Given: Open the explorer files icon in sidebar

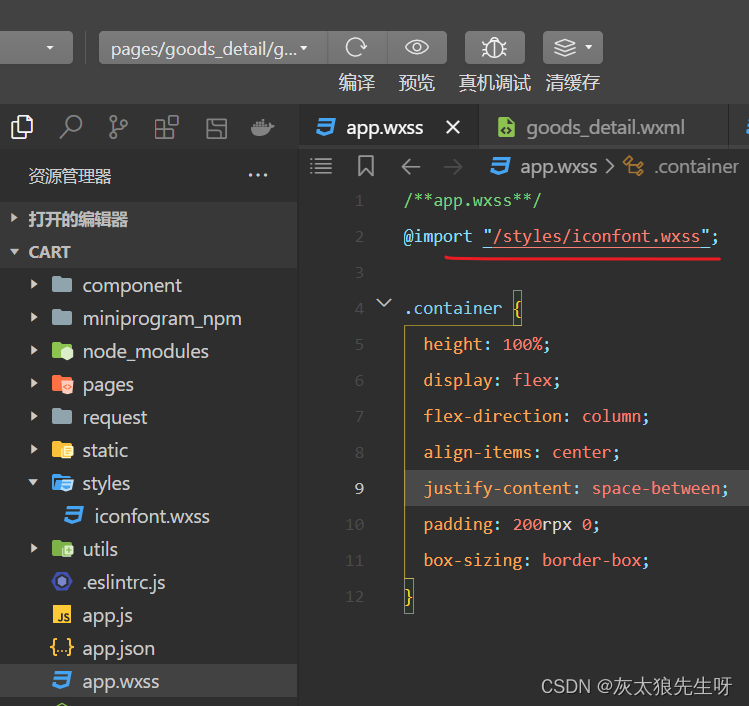Looking at the screenshot, I should 22,127.
